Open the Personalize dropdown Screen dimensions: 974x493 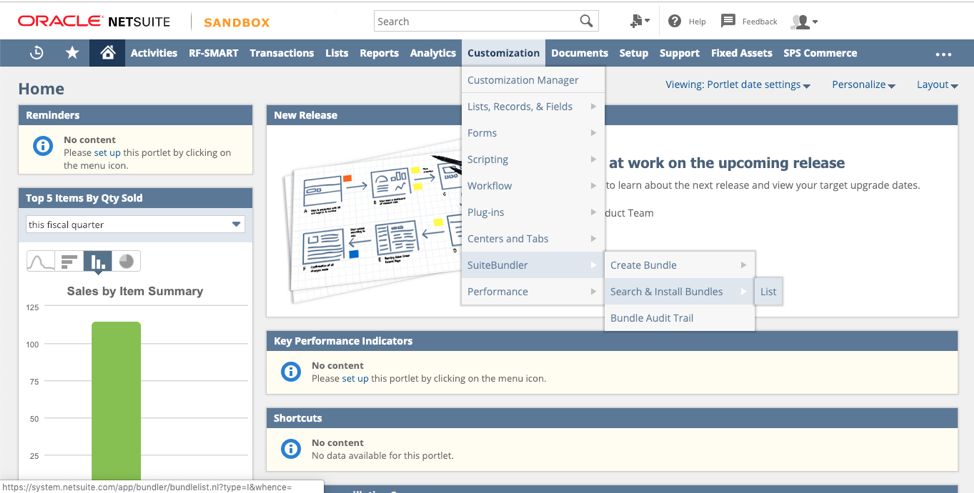tap(863, 85)
